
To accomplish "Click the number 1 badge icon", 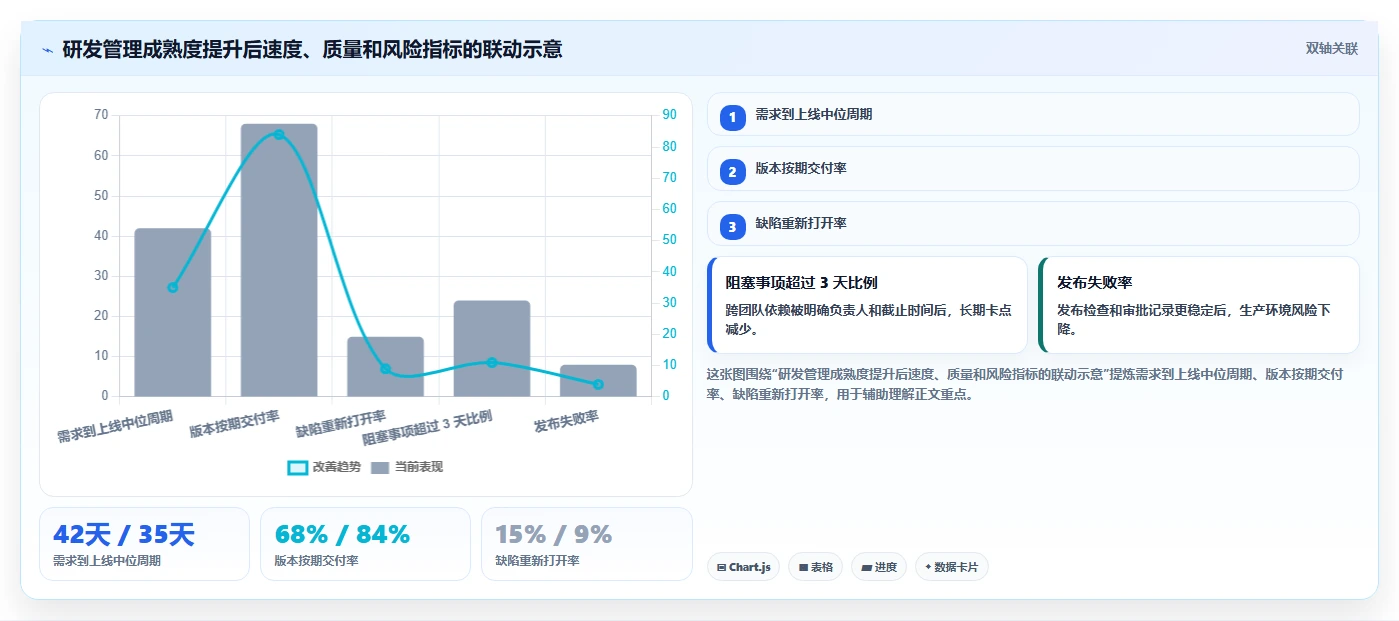I will coord(732,117).
